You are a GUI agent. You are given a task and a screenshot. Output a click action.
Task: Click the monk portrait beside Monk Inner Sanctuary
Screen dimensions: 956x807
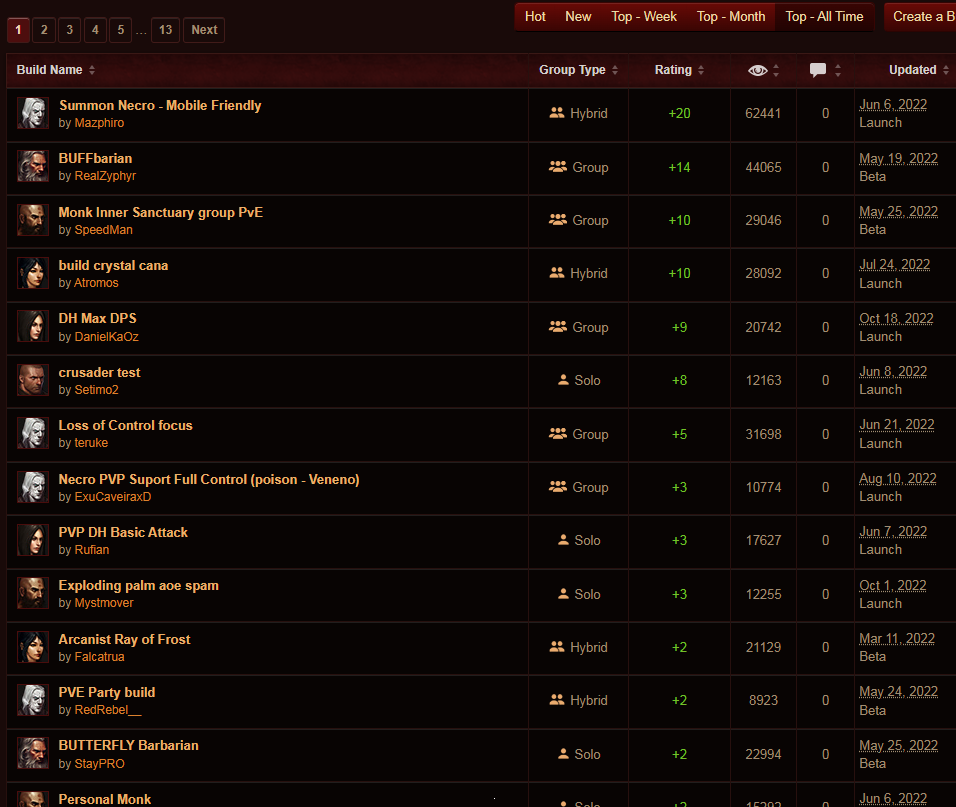[x=32, y=220]
